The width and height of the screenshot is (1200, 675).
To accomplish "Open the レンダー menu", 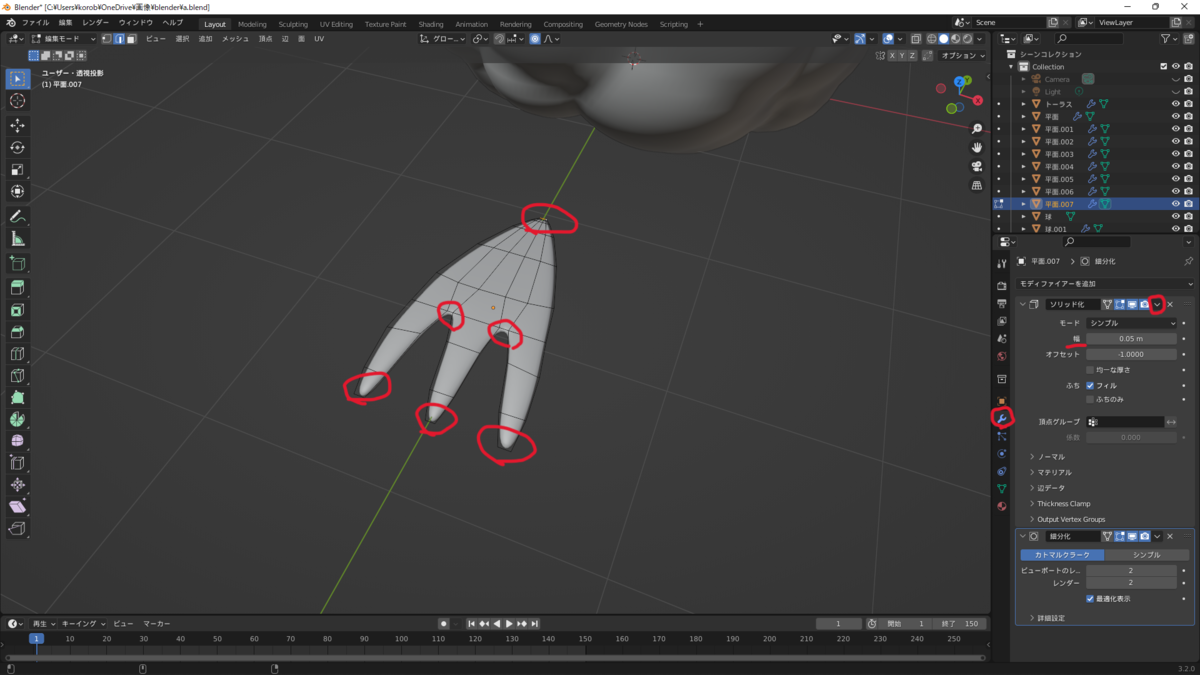I will [x=96, y=23].
